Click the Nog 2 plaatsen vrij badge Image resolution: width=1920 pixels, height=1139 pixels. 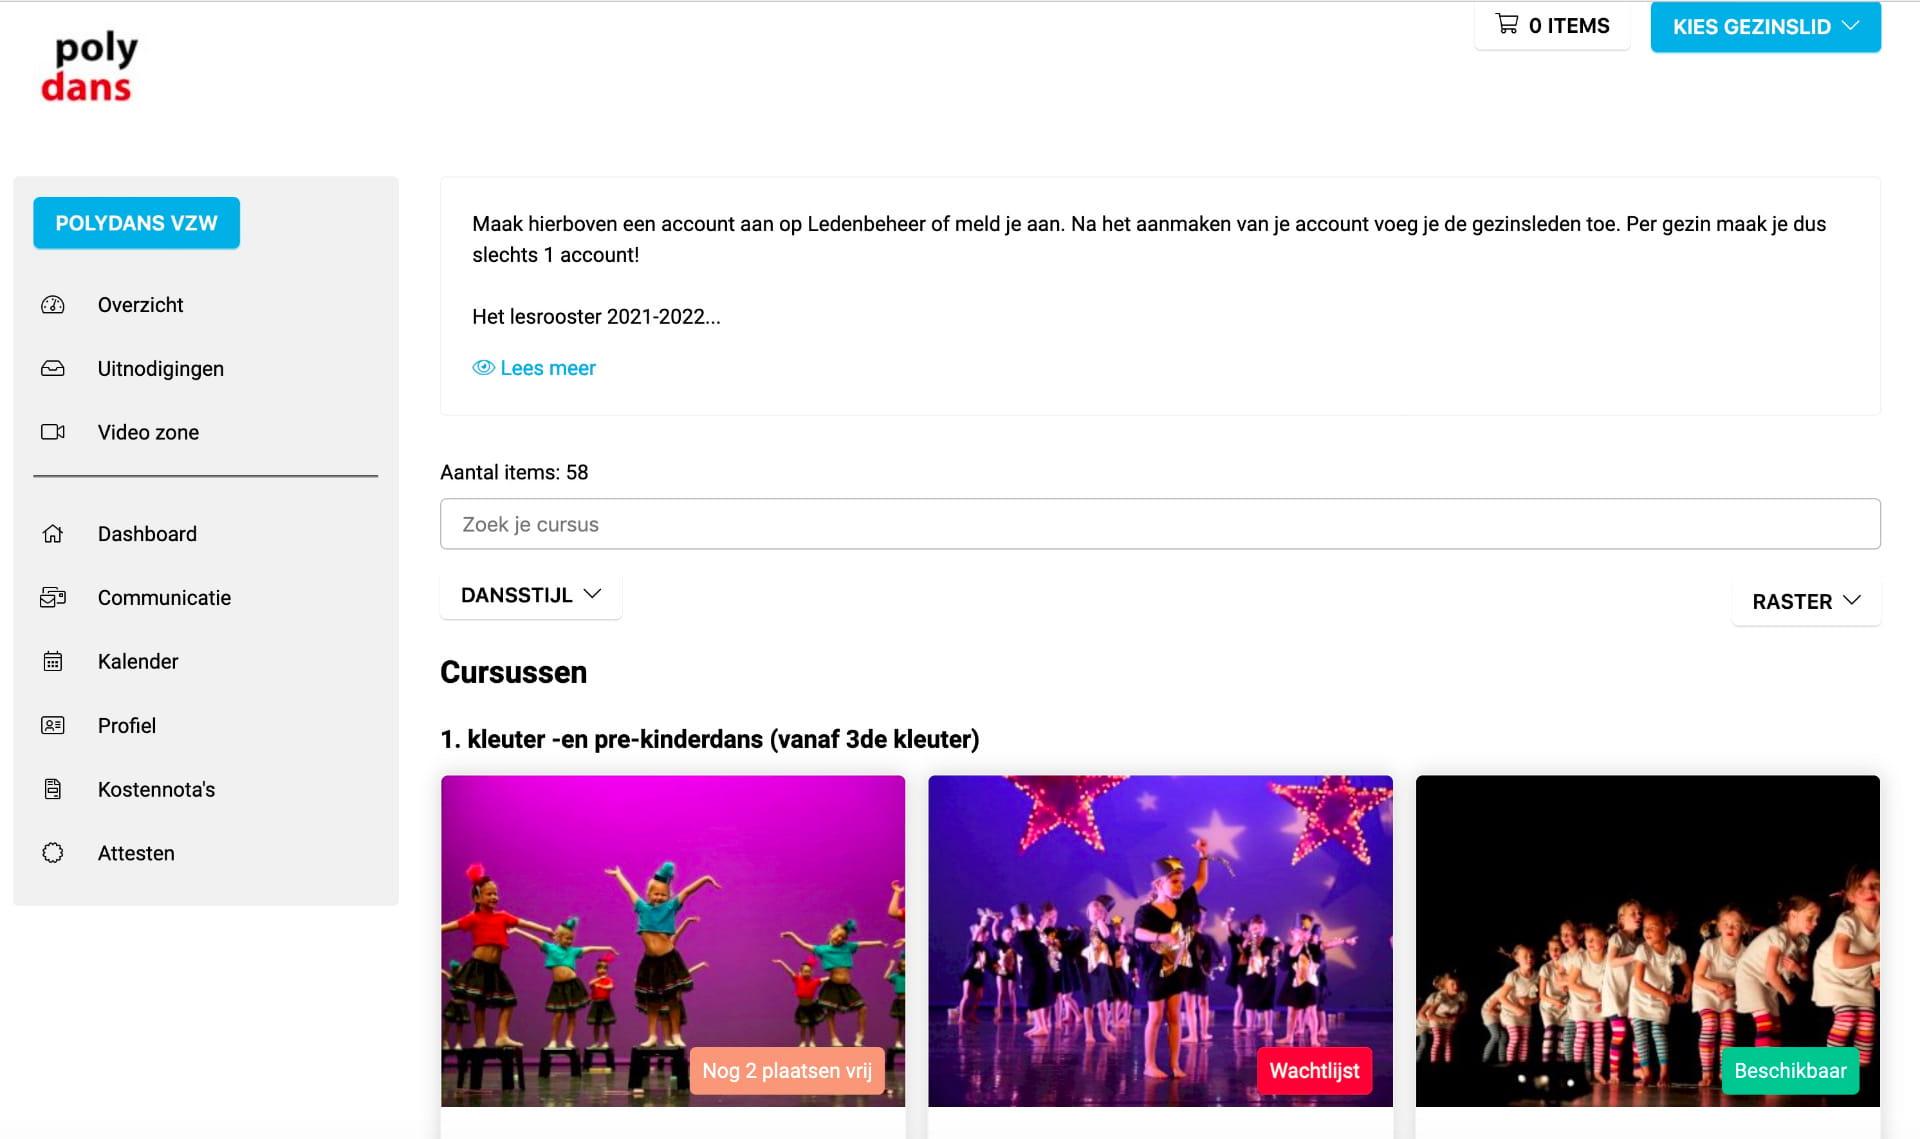tap(787, 1071)
